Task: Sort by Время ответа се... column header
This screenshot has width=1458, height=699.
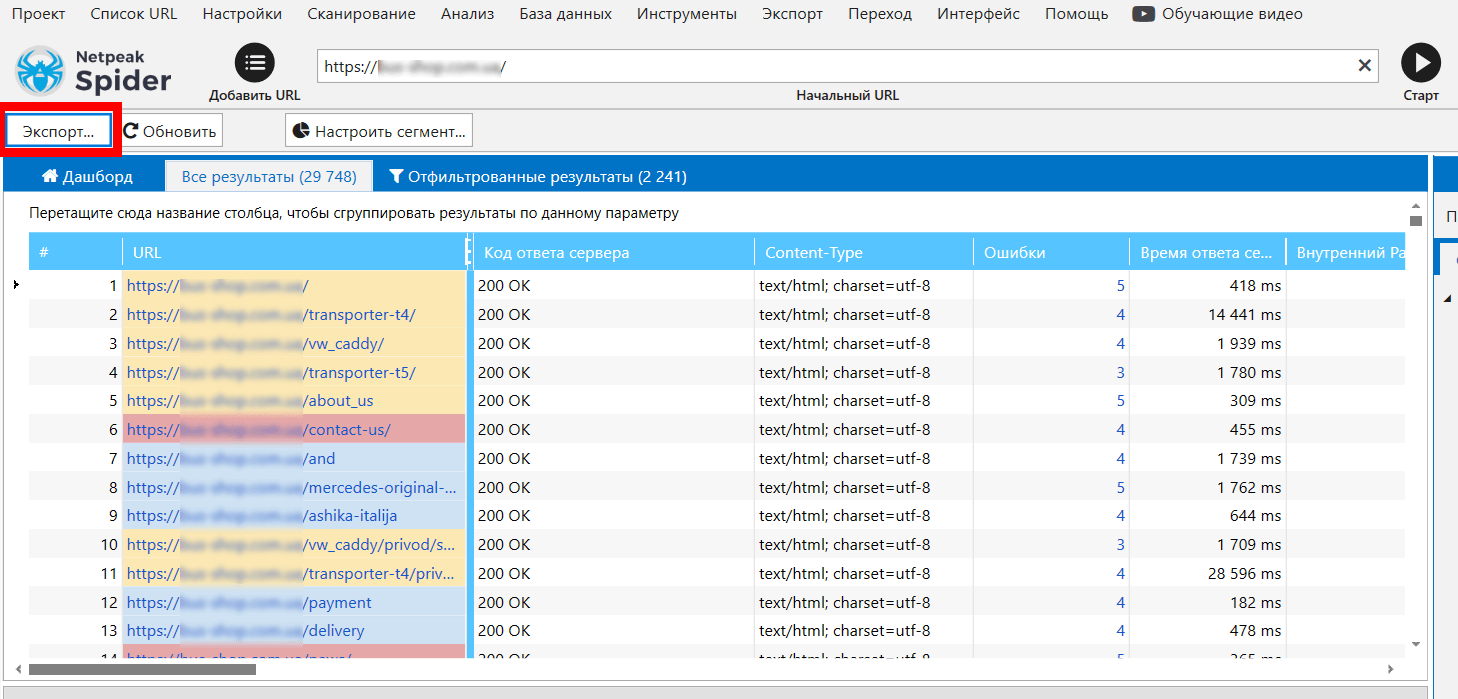Action: tap(1207, 252)
